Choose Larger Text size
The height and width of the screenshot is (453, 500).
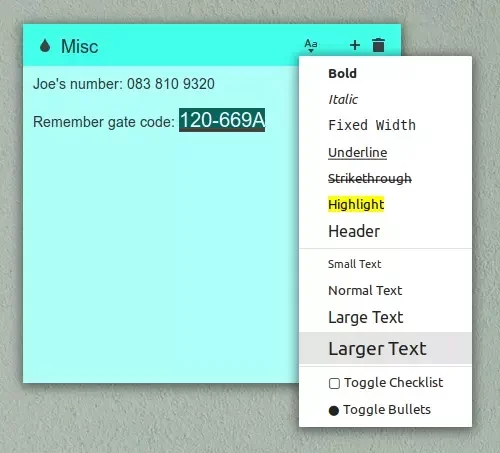385,348
